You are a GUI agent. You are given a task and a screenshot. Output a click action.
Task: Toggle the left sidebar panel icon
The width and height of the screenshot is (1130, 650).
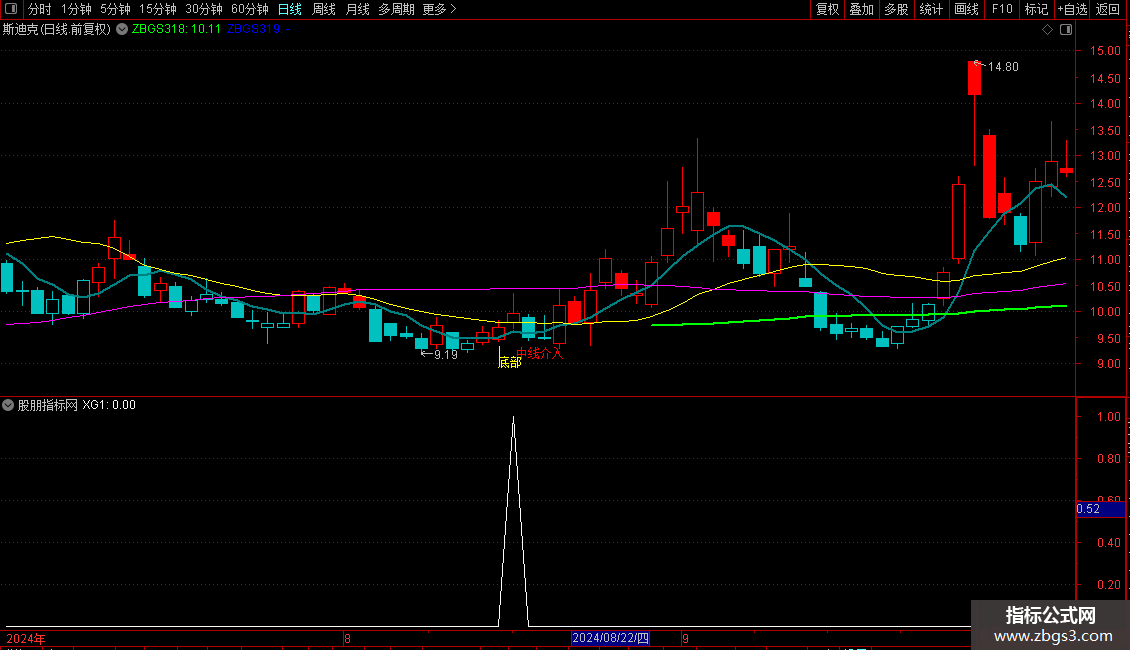point(11,9)
